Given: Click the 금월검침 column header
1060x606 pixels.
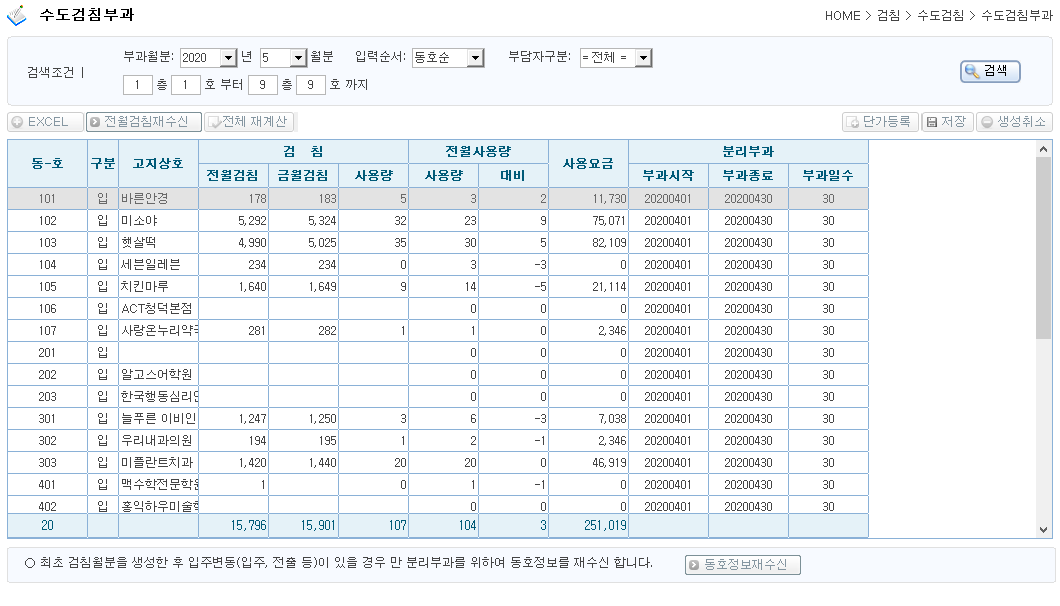Looking at the screenshot, I should (x=304, y=176).
